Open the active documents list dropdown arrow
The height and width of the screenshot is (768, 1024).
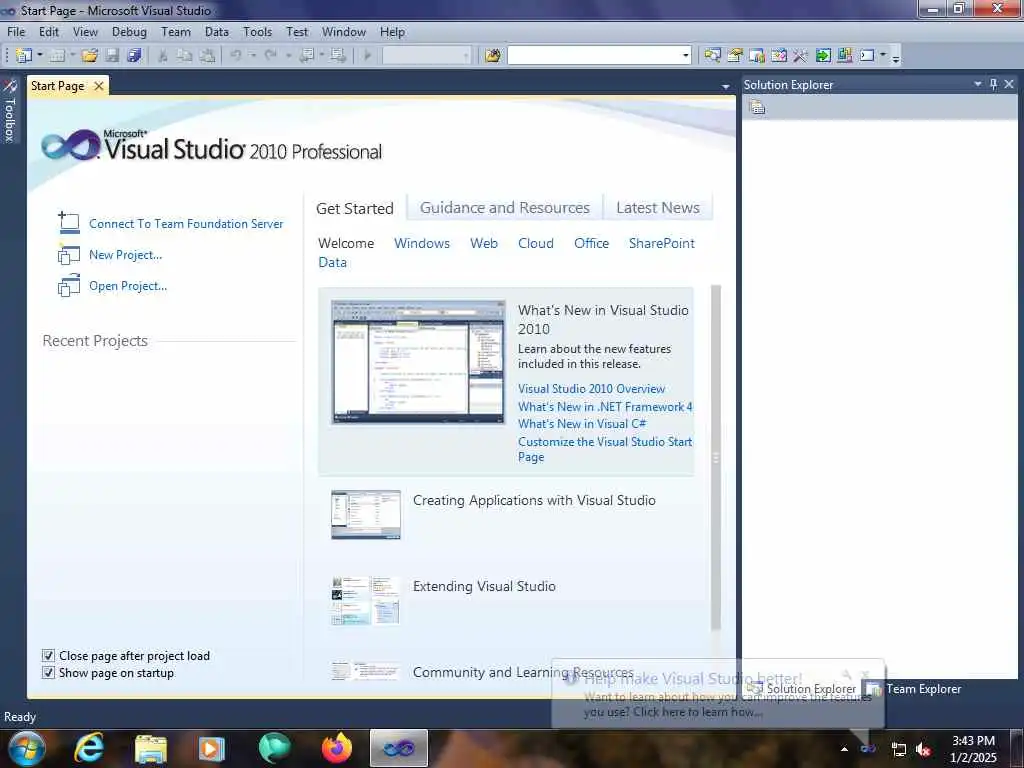[725, 86]
